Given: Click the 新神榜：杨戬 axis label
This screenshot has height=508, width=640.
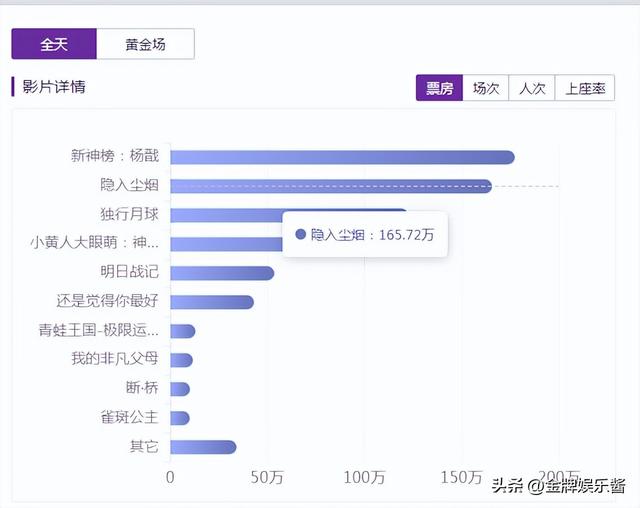Looking at the screenshot, I should coord(115,155).
